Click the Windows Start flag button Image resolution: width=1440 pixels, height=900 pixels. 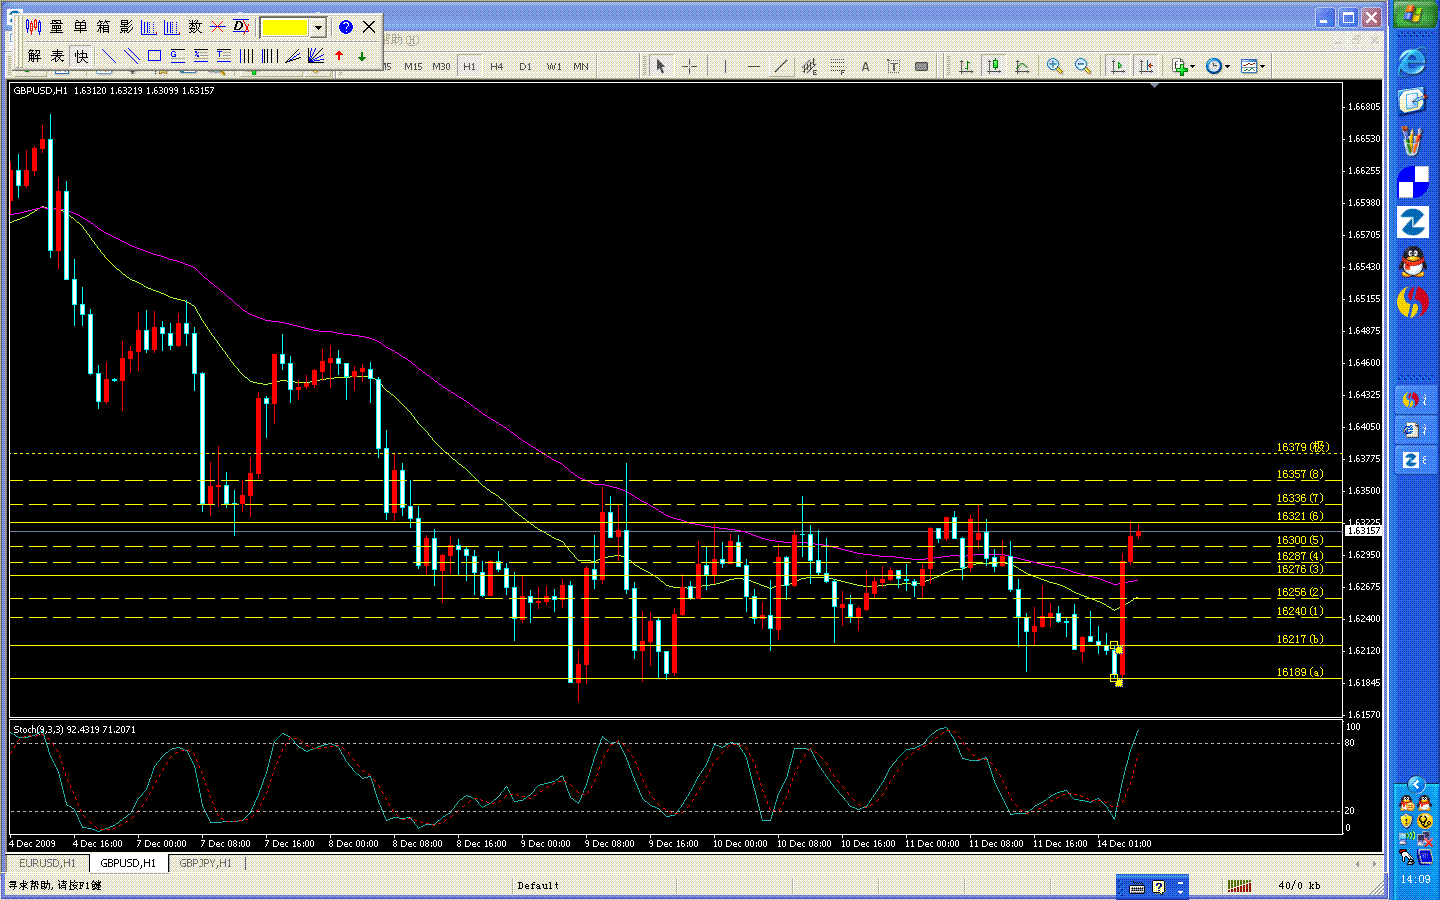pyautogui.click(x=1413, y=15)
